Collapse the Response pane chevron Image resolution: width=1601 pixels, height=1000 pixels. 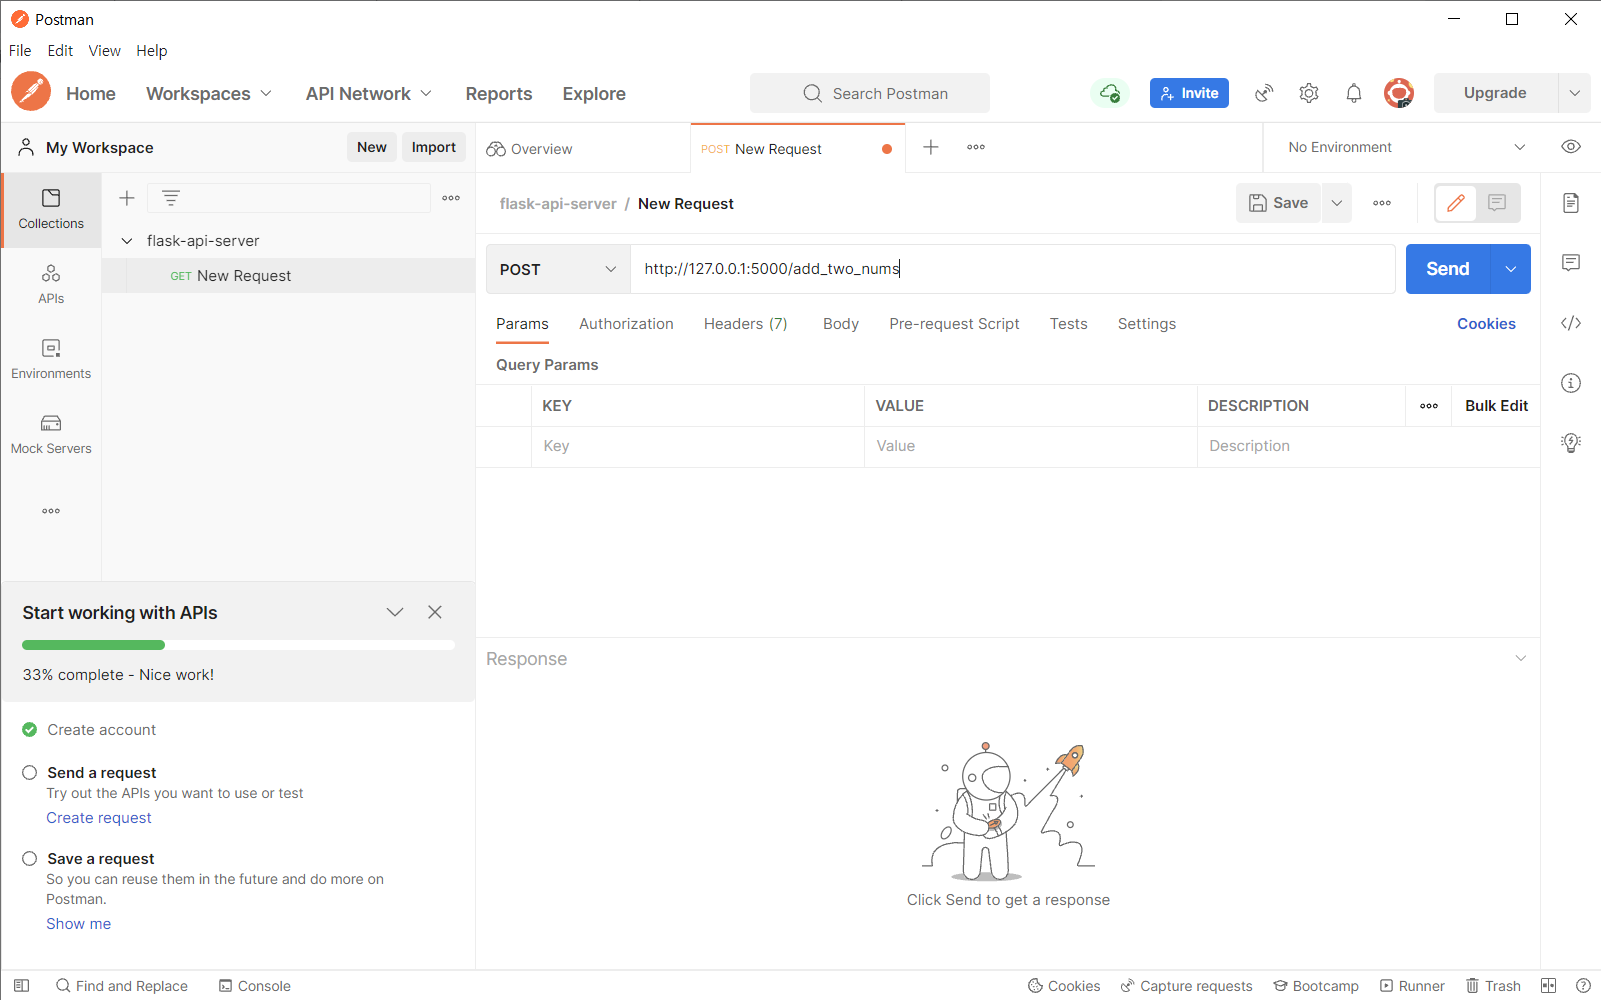[1521, 658]
